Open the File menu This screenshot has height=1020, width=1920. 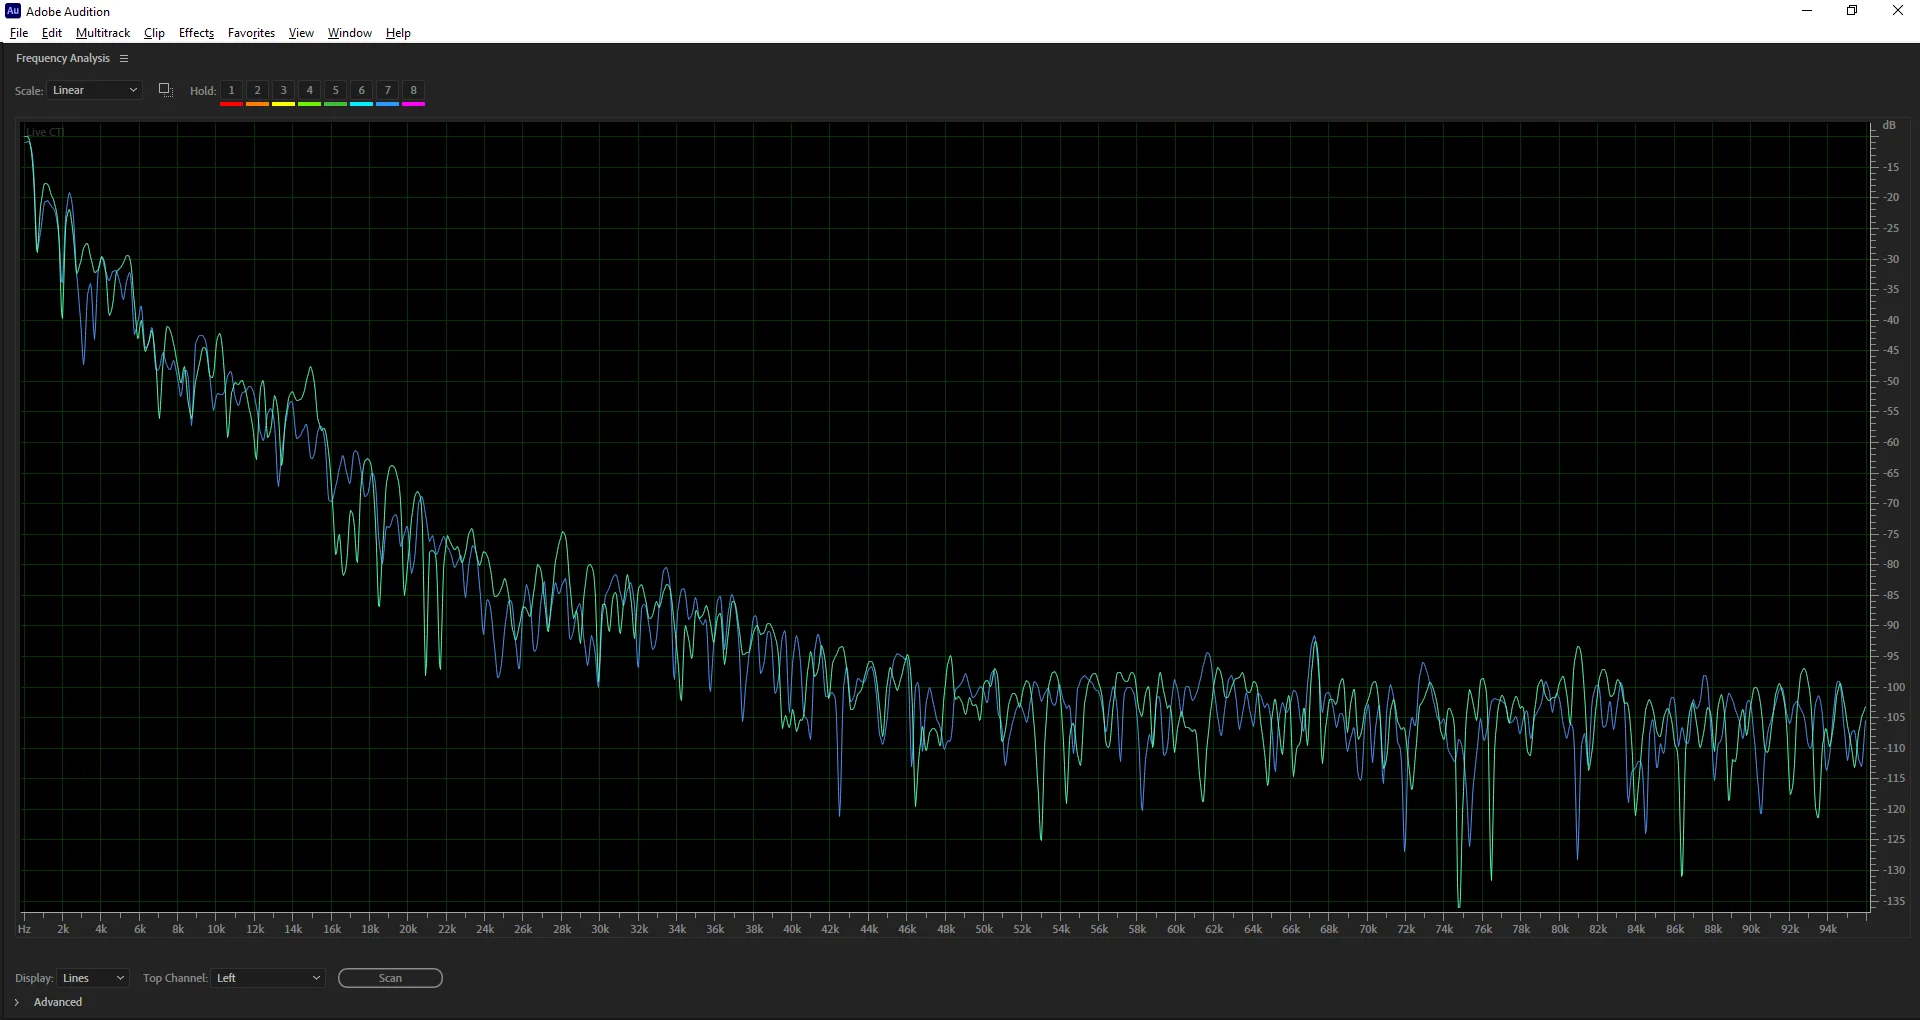(19, 33)
